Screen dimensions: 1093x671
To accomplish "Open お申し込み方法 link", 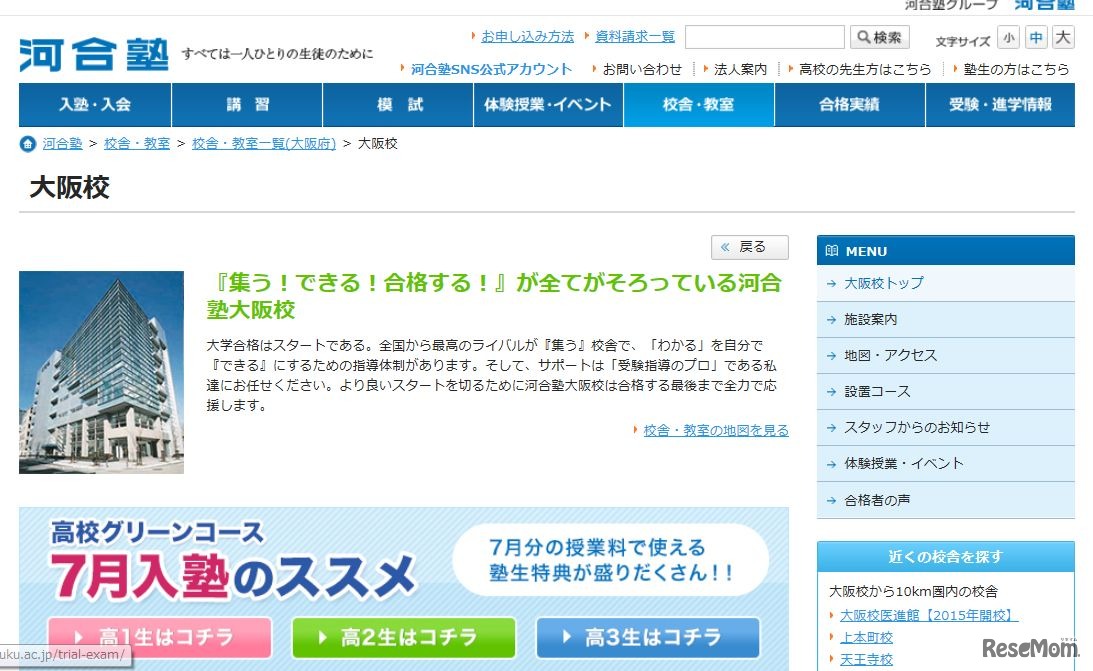I will 528,36.
